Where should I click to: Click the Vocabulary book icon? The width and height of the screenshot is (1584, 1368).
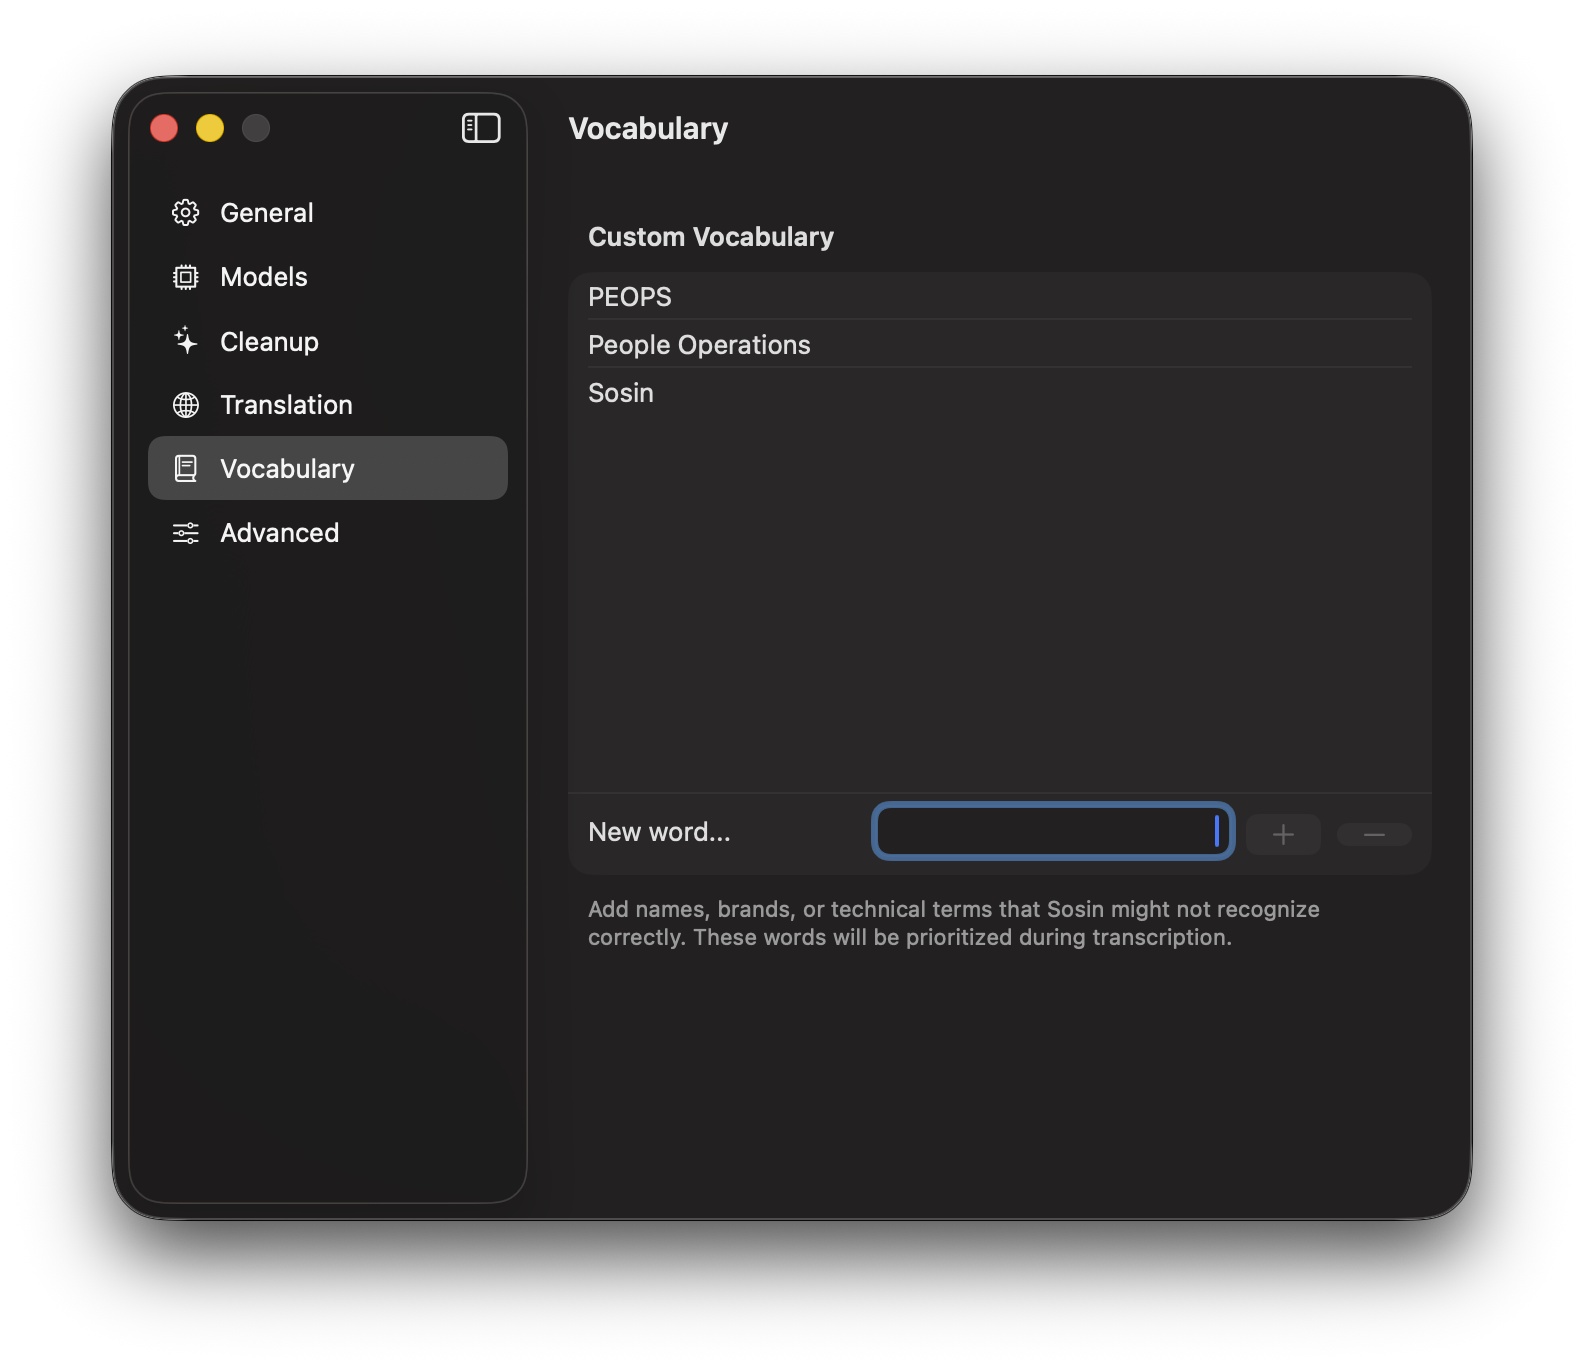tap(186, 468)
